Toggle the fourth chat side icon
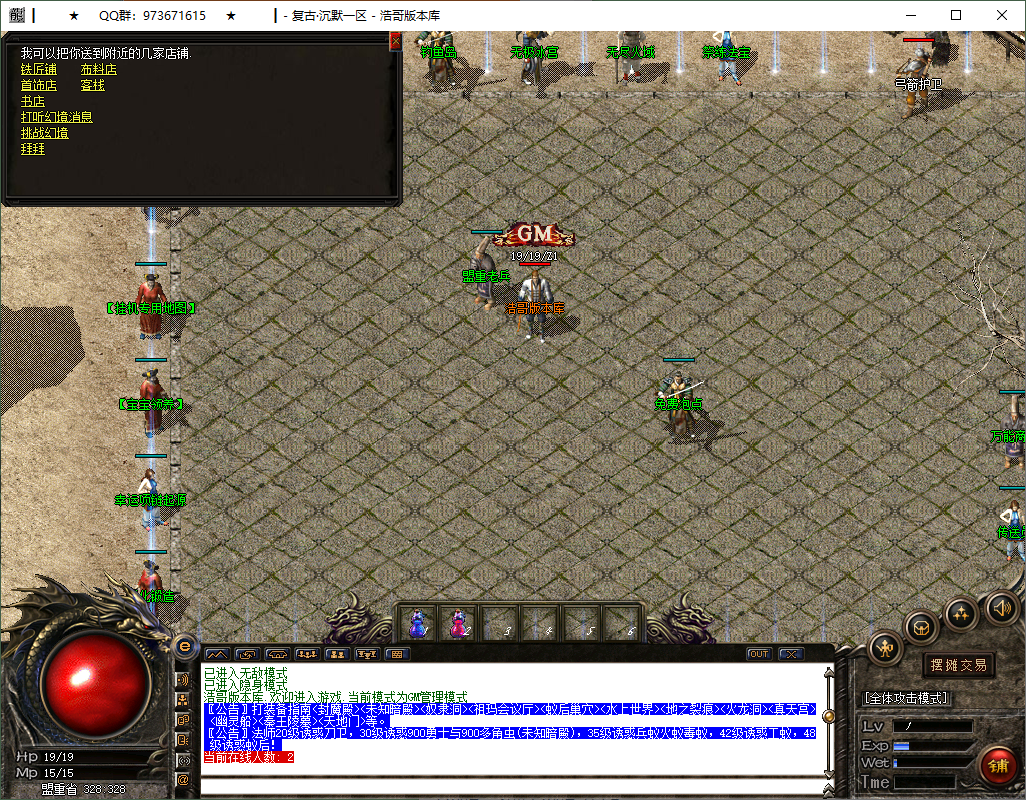 pos(183,740)
